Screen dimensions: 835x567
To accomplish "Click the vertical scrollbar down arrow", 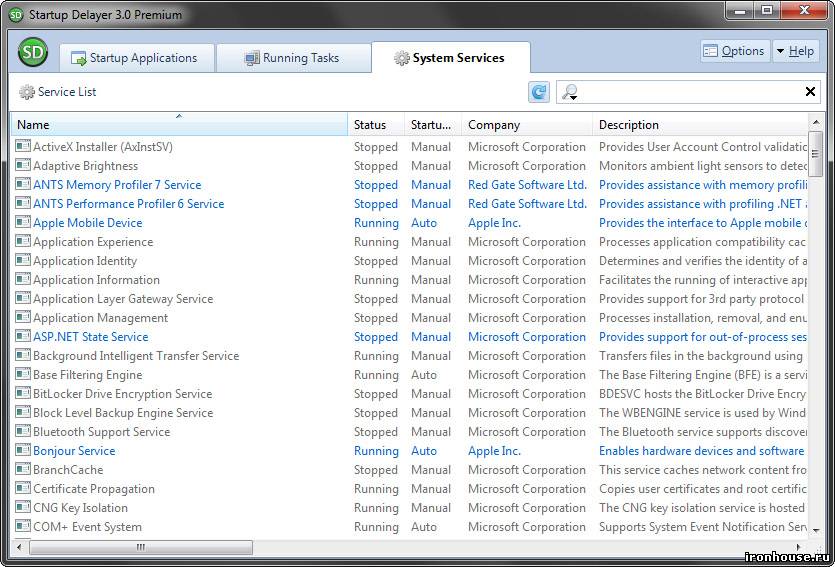I will [816, 530].
